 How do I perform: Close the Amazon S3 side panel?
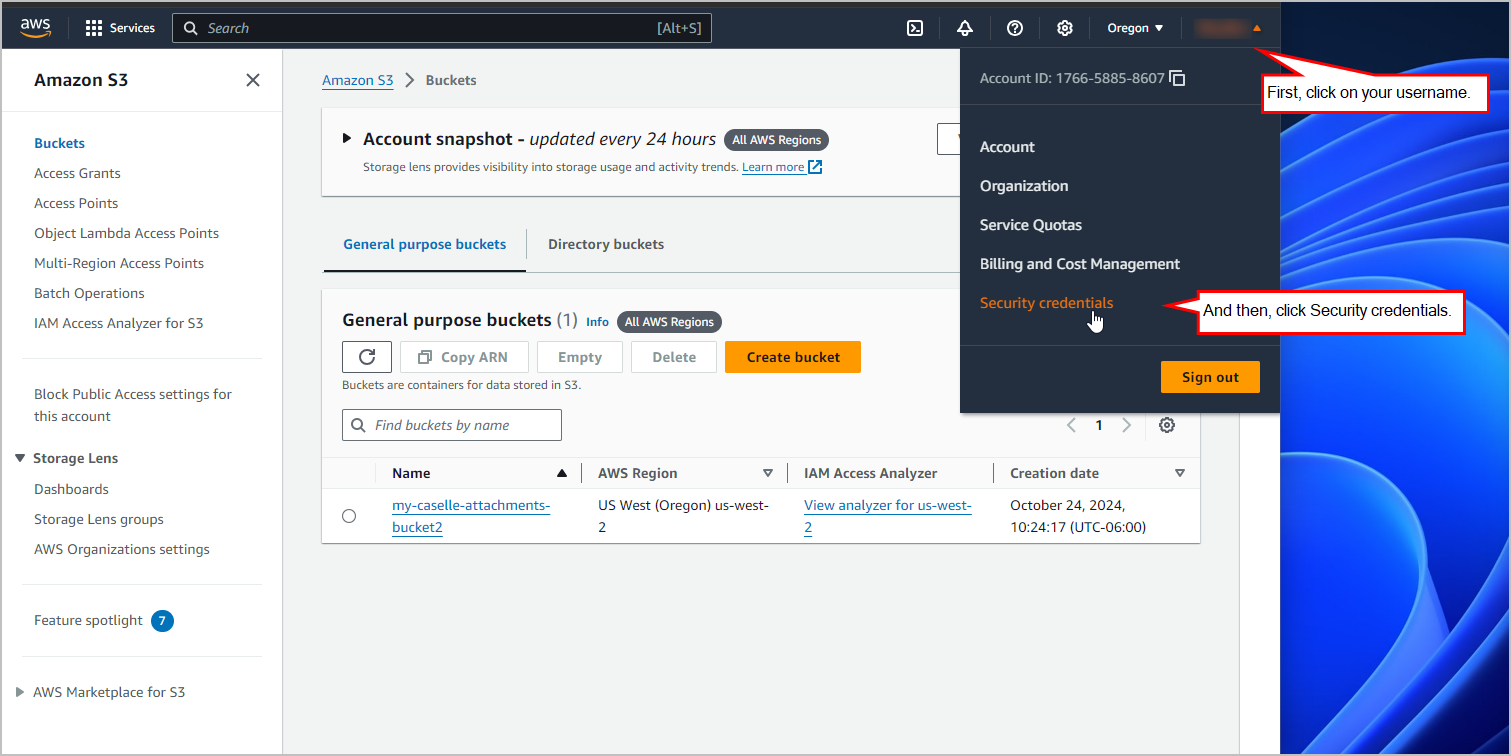(253, 80)
